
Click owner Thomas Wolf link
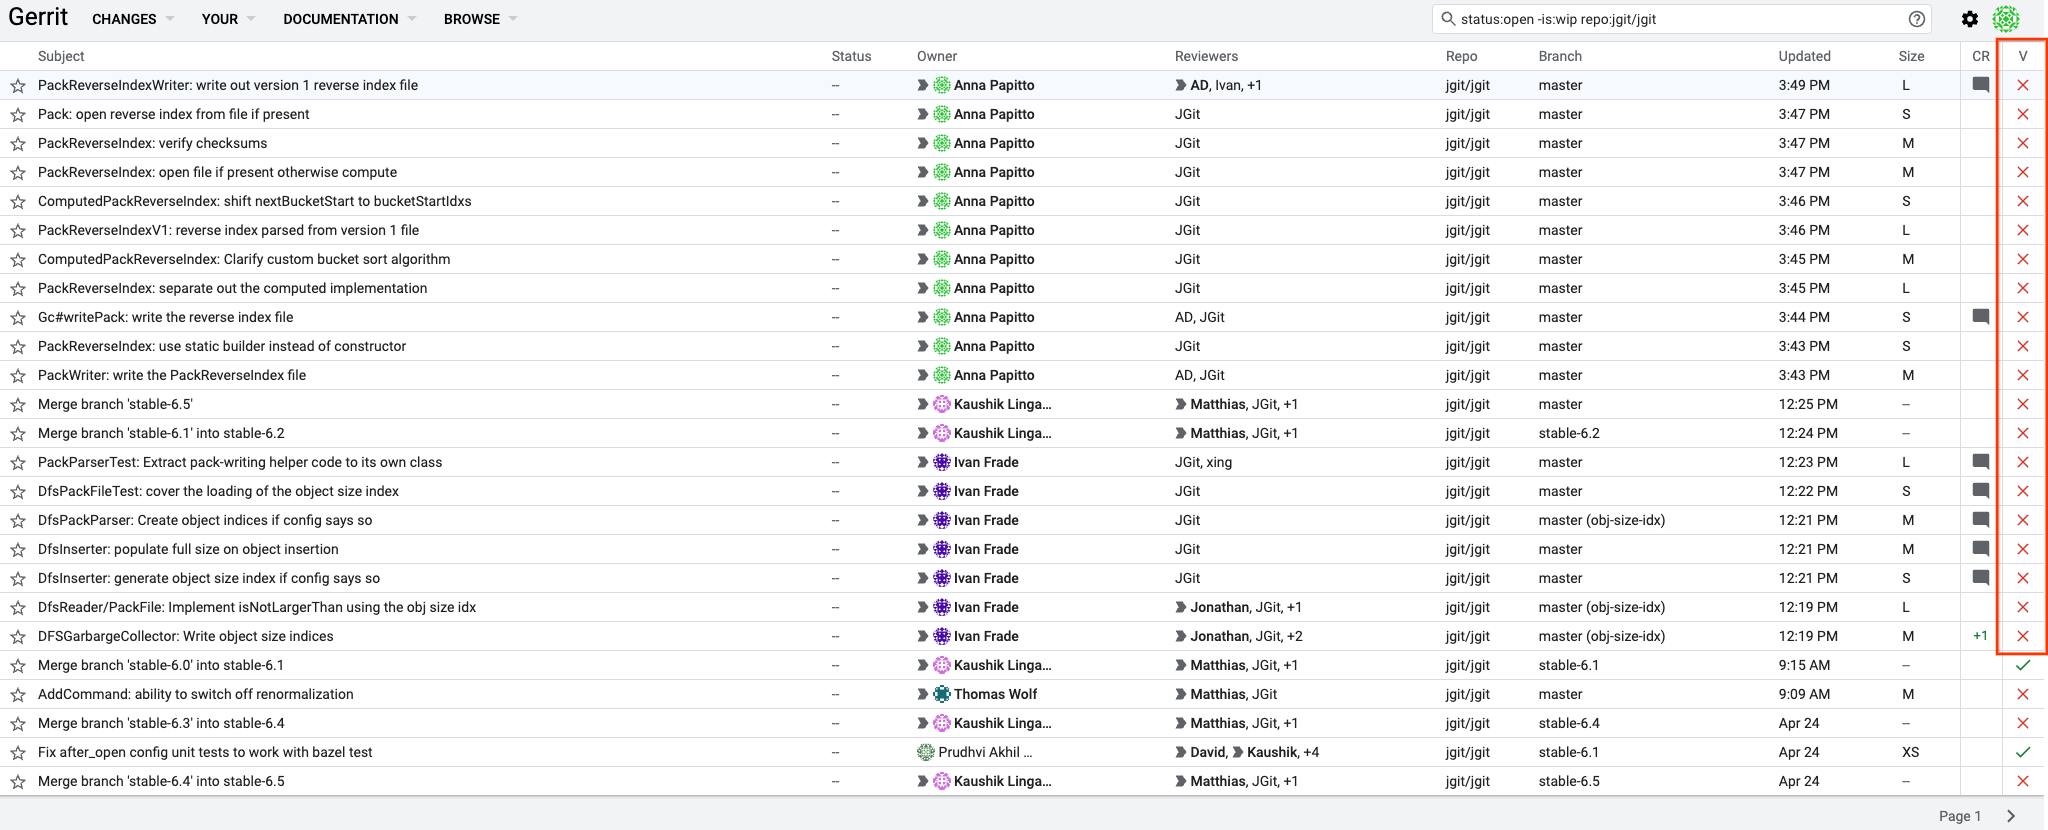tap(995, 694)
